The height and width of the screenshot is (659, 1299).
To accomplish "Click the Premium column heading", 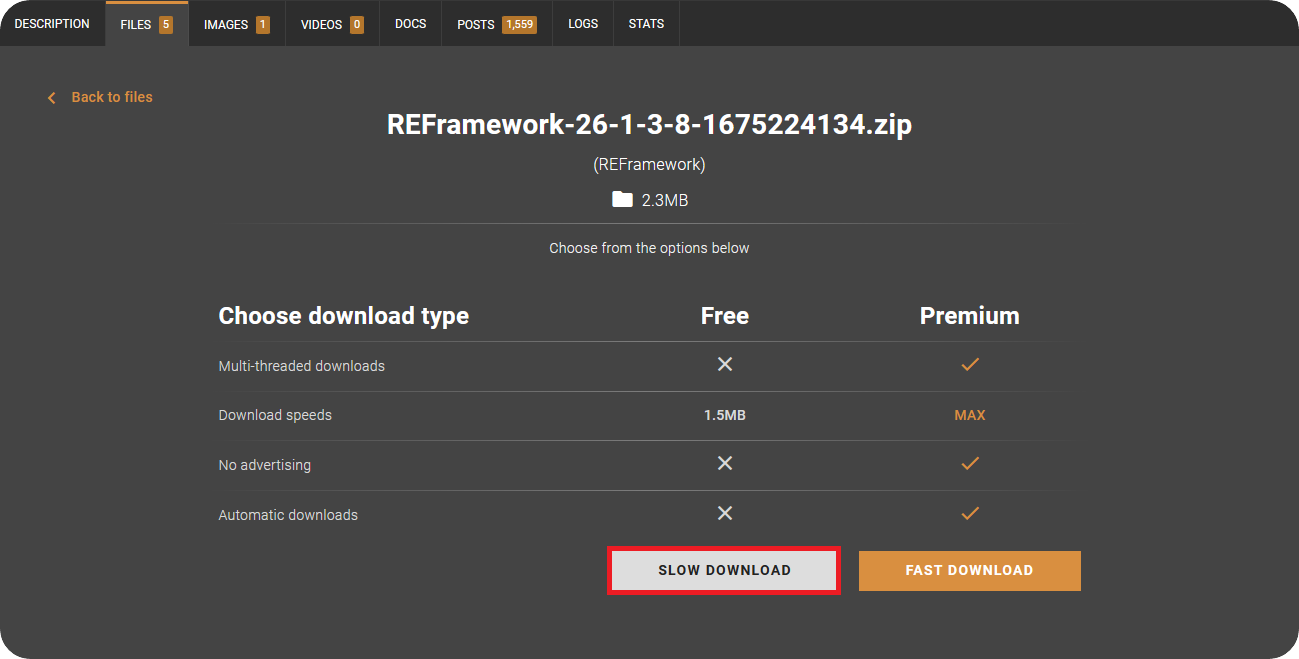I will tap(970, 316).
